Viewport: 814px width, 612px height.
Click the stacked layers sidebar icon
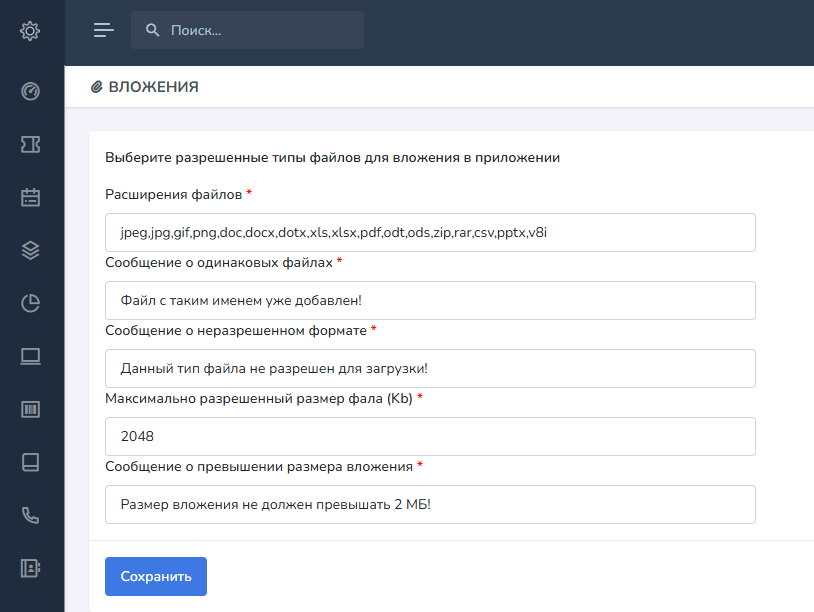click(30, 251)
